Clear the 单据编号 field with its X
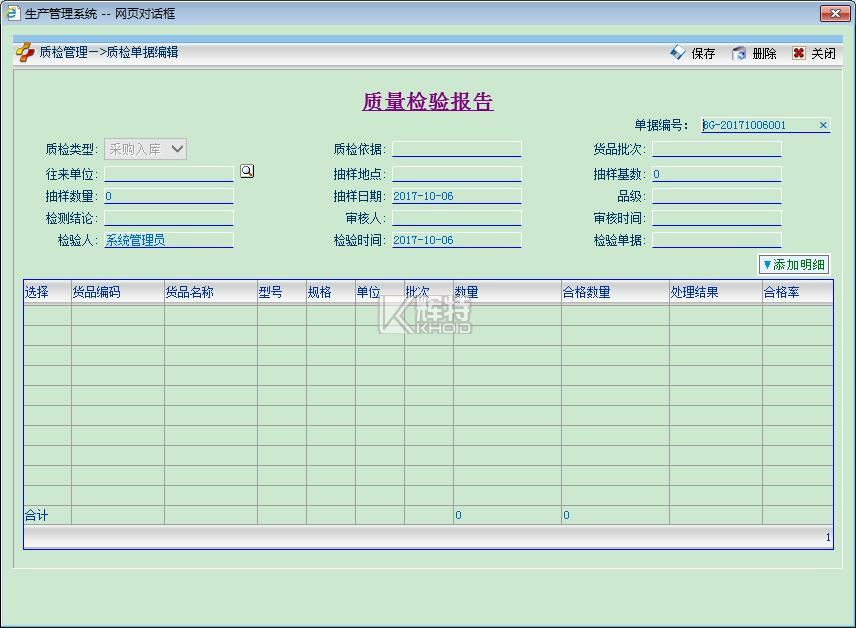This screenshot has width=856, height=628. [823, 125]
